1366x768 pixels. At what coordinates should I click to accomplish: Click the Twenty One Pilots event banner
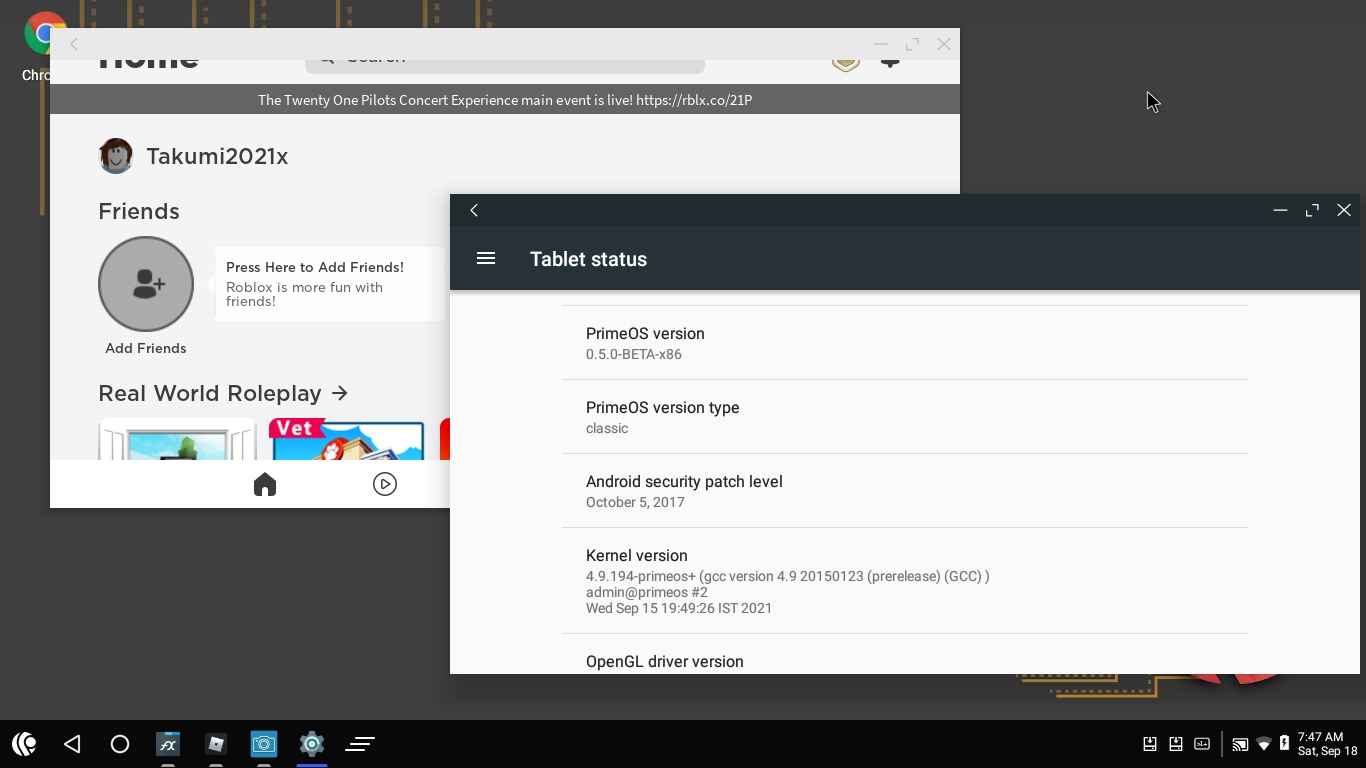(x=505, y=100)
